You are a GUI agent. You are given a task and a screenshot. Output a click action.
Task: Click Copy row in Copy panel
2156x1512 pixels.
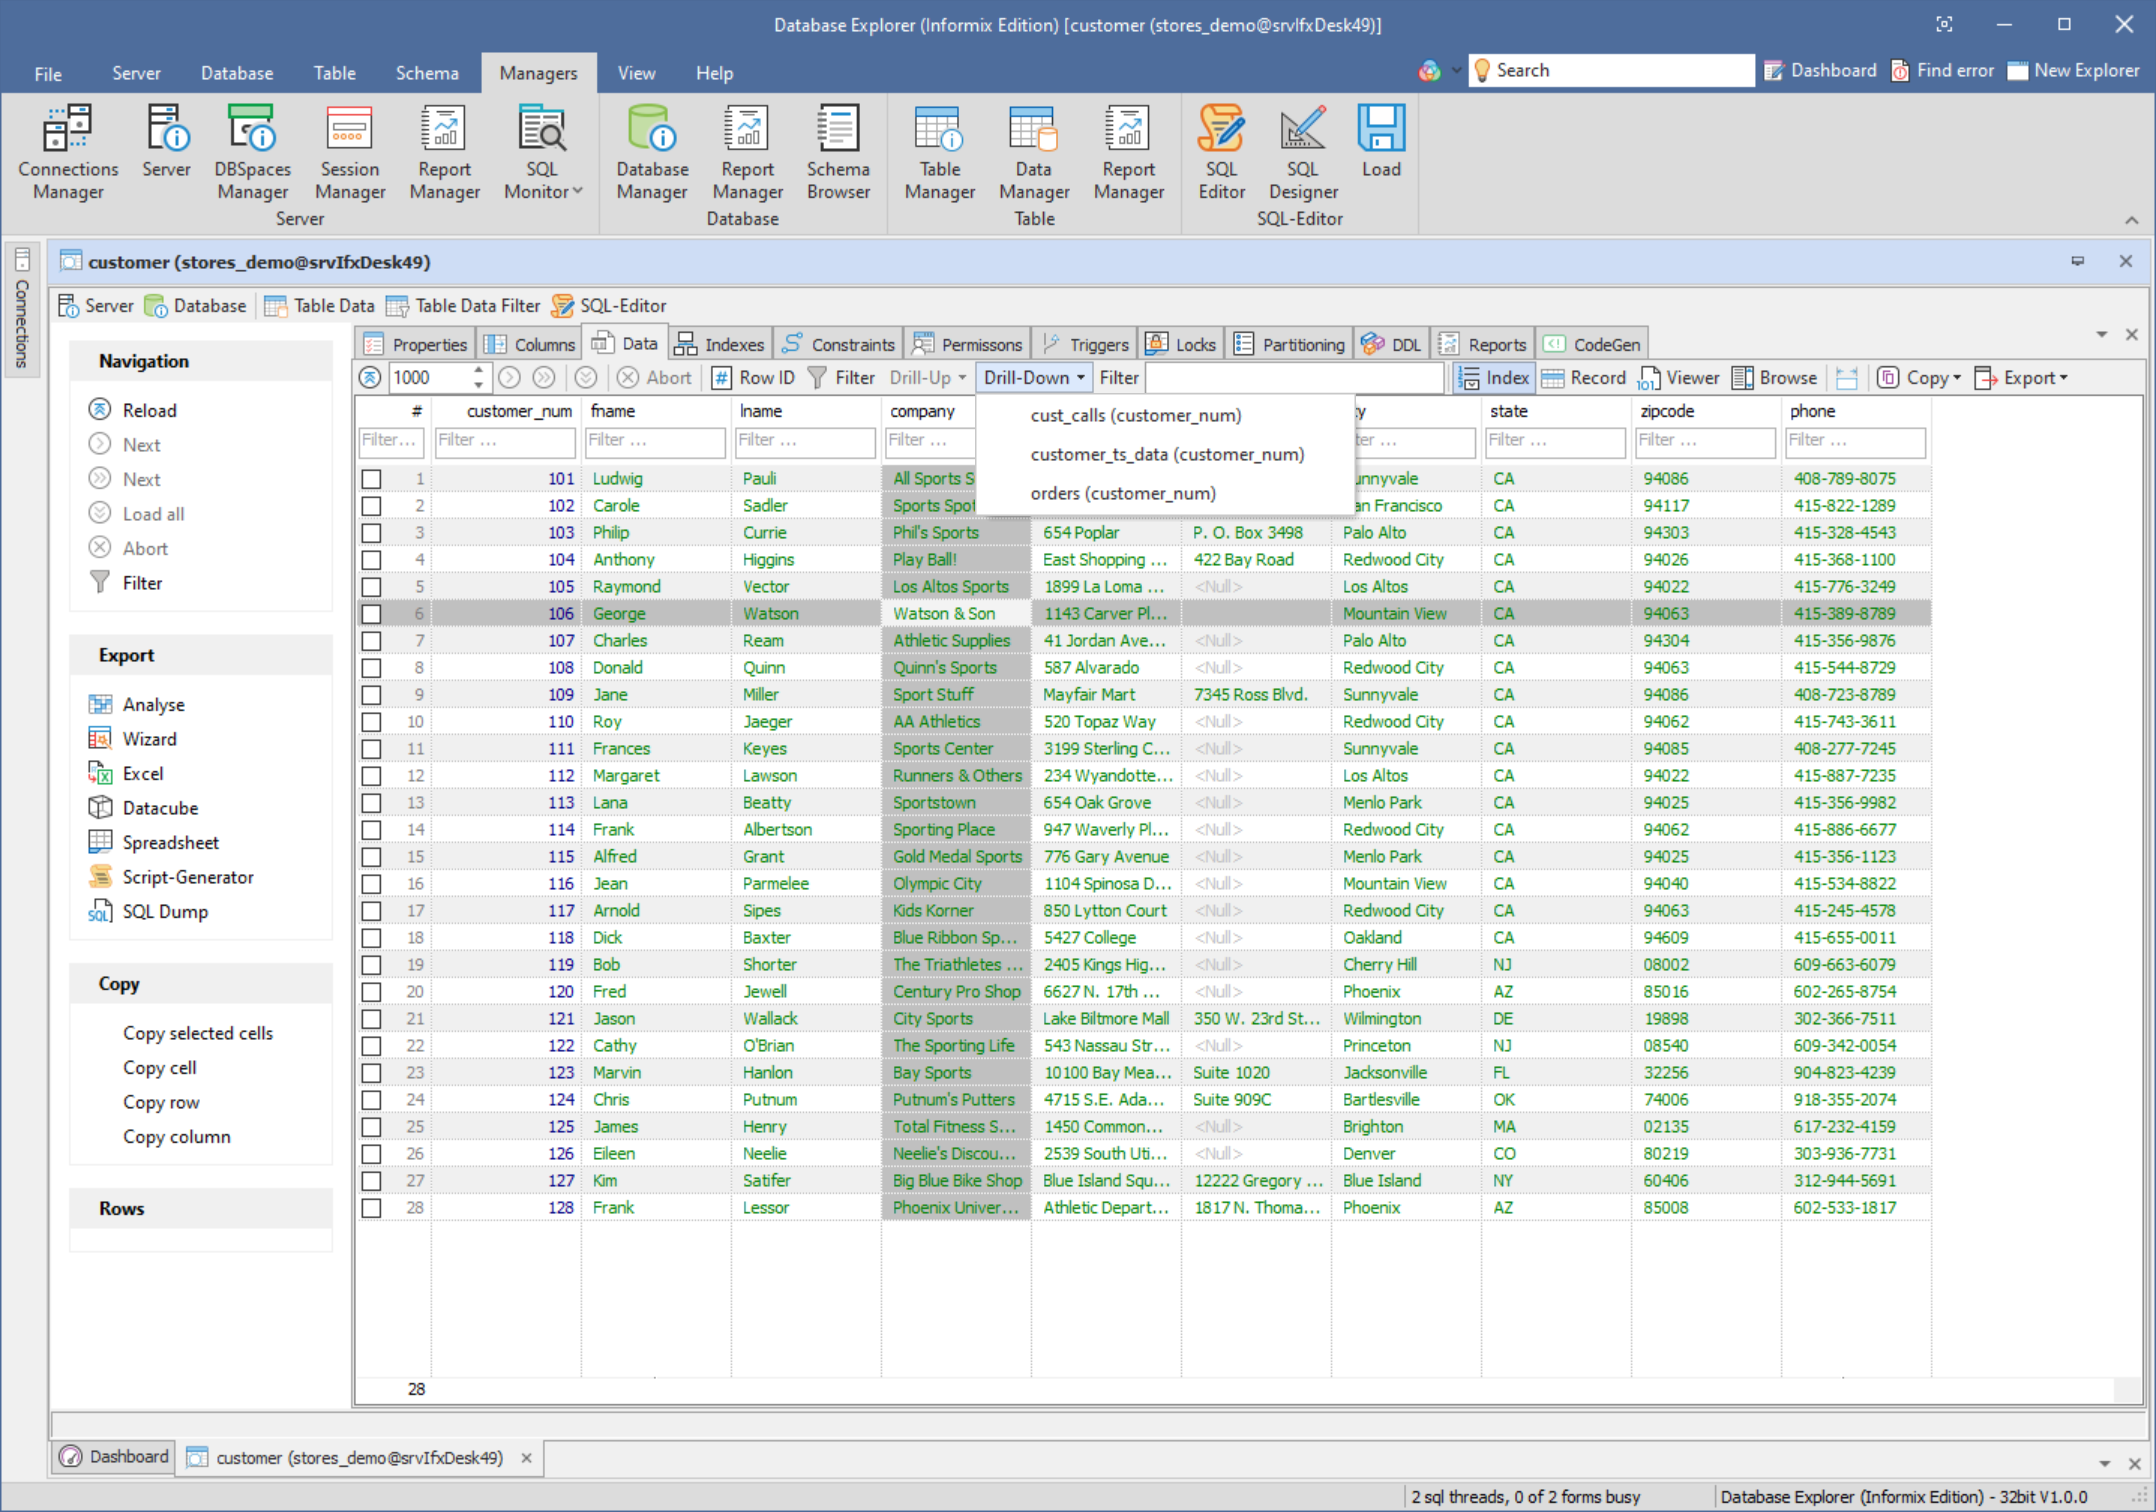tap(161, 1102)
